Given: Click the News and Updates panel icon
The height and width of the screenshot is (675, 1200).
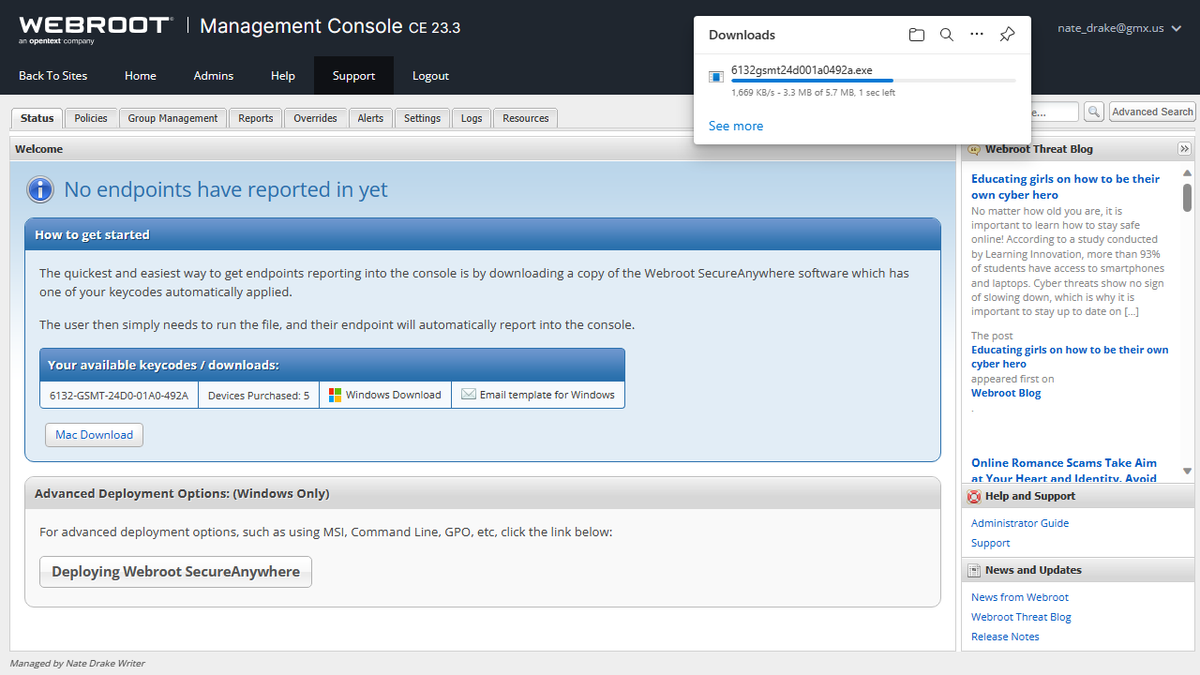Looking at the screenshot, I should click(975, 569).
